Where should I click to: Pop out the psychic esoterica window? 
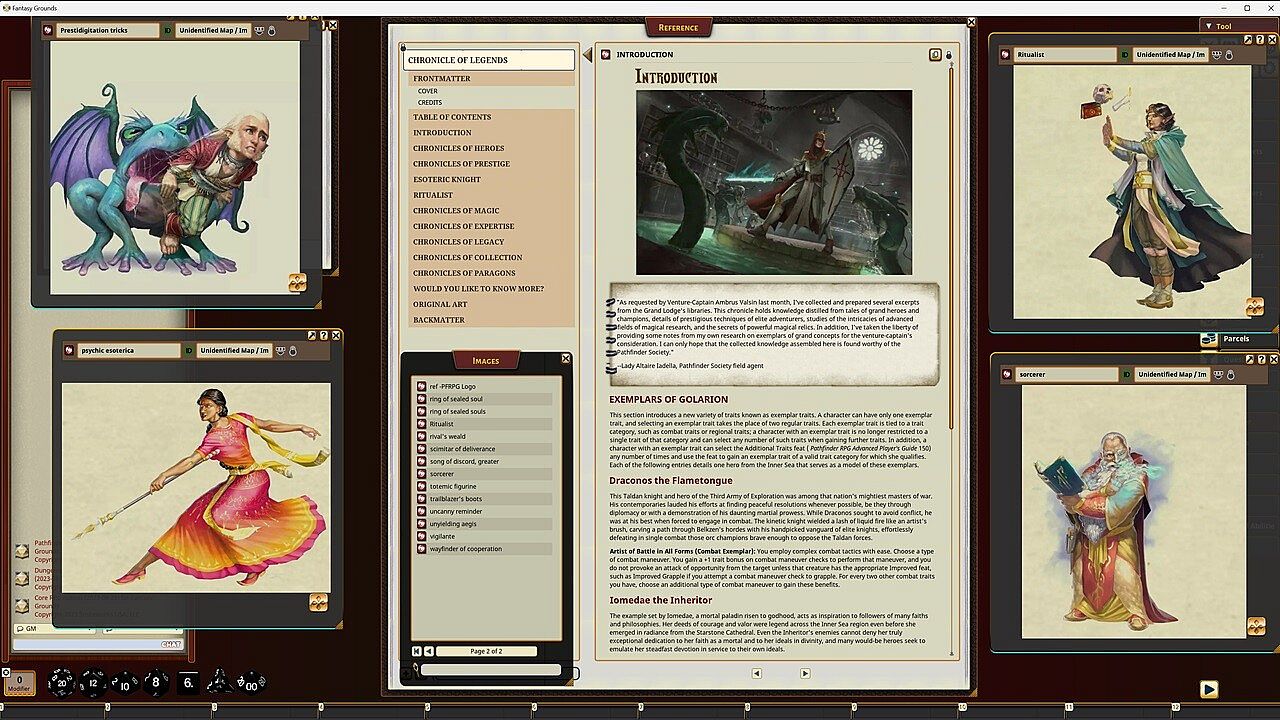click(x=312, y=336)
